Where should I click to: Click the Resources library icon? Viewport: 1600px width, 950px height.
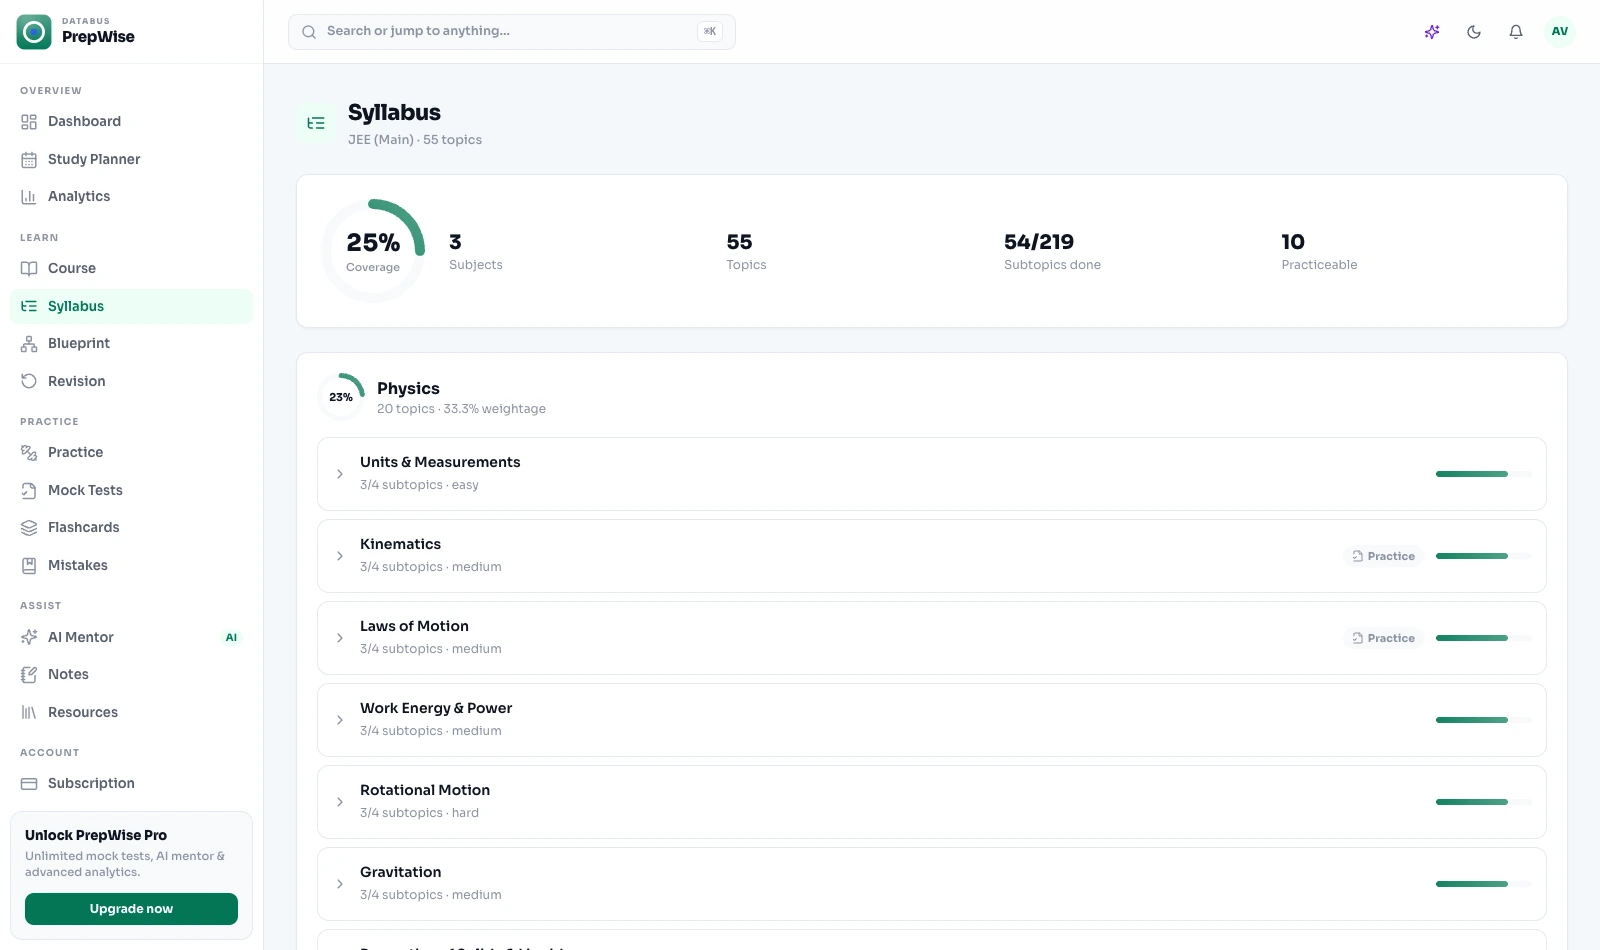tap(29, 712)
